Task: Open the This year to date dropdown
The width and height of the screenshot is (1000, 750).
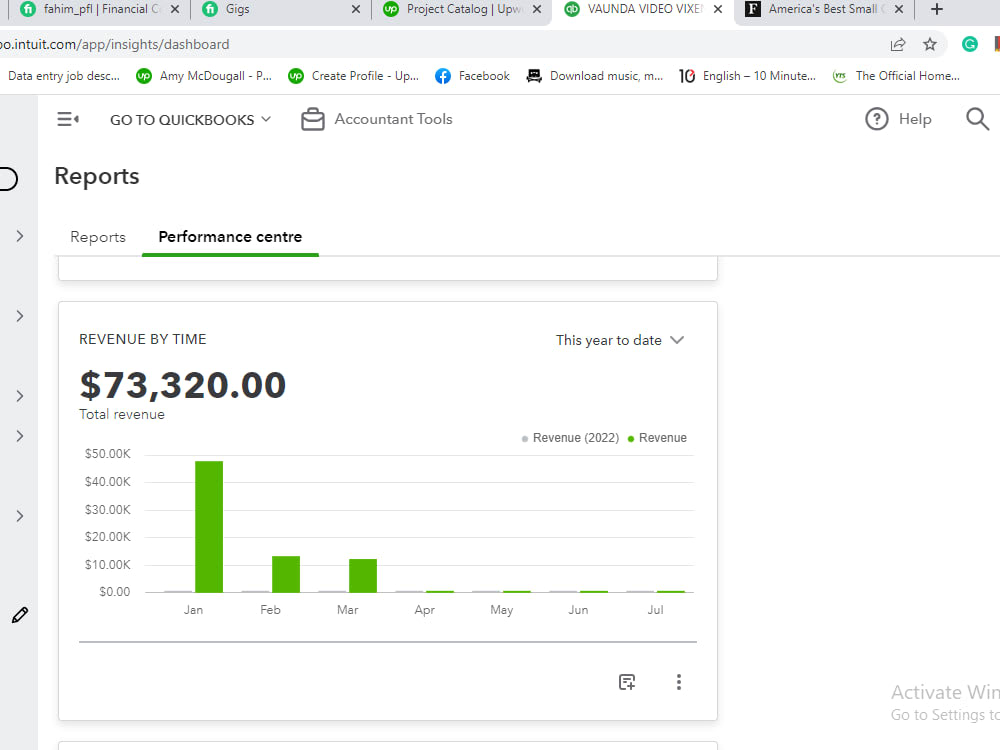Action: pyautogui.click(x=620, y=340)
